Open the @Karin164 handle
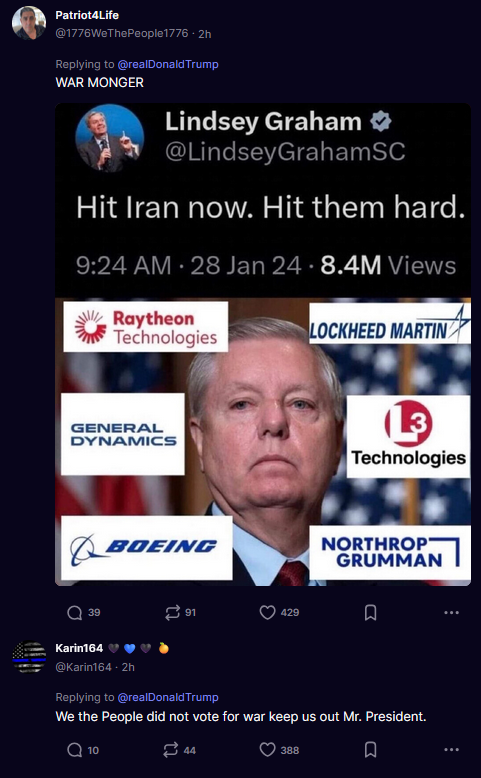Image resolution: width=481 pixels, height=778 pixels. pyautogui.click(x=83, y=667)
